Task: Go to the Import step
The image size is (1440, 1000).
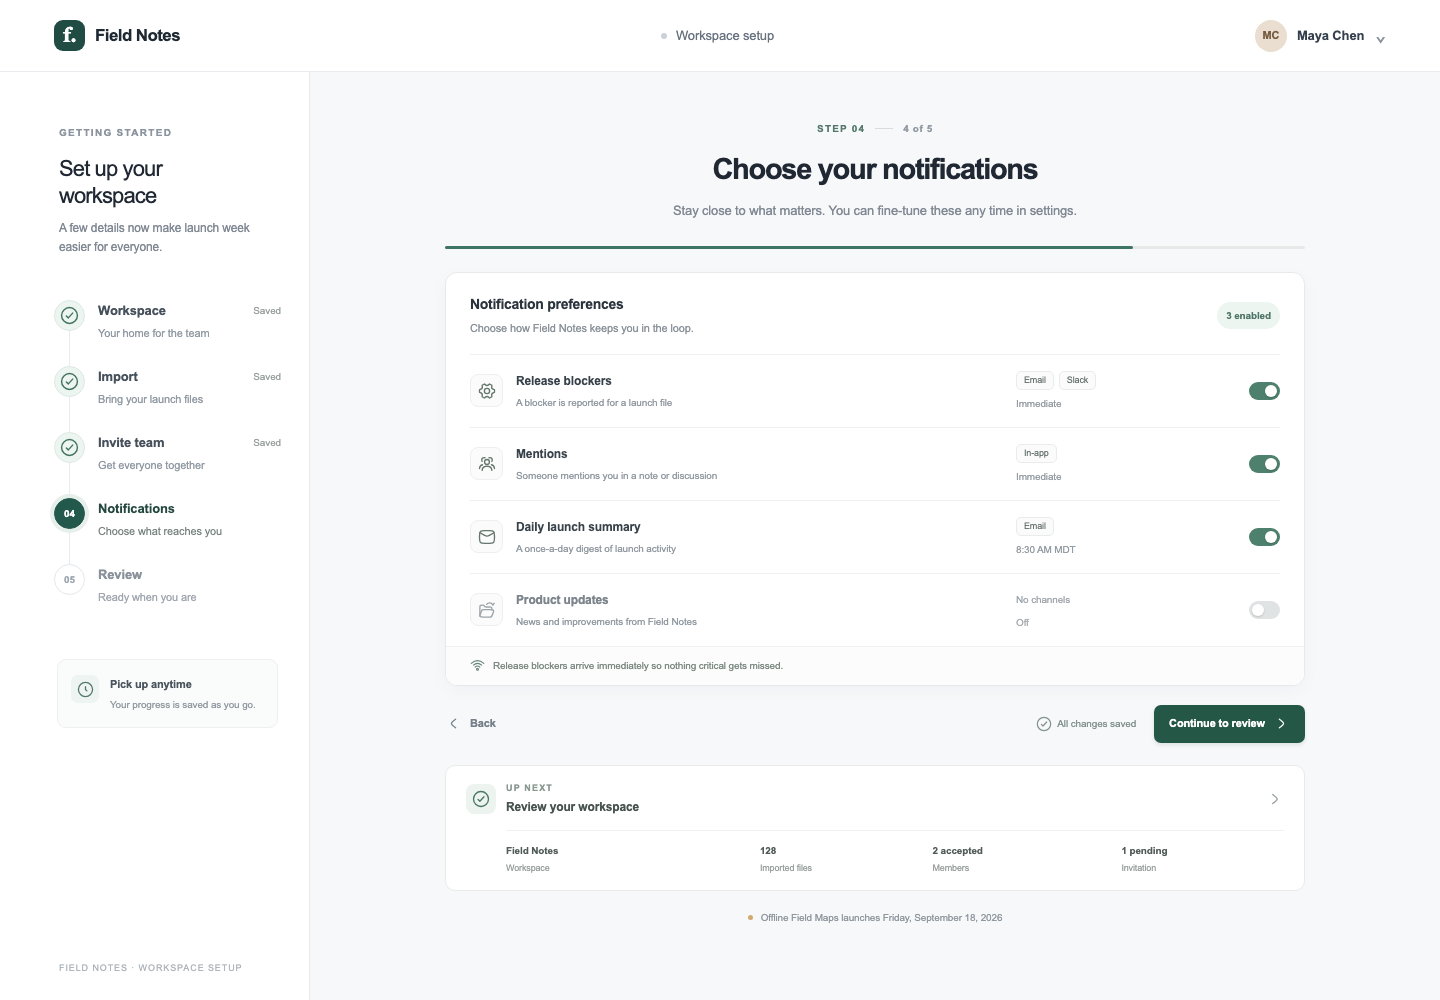Action: pyautogui.click(x=167, y=387)
